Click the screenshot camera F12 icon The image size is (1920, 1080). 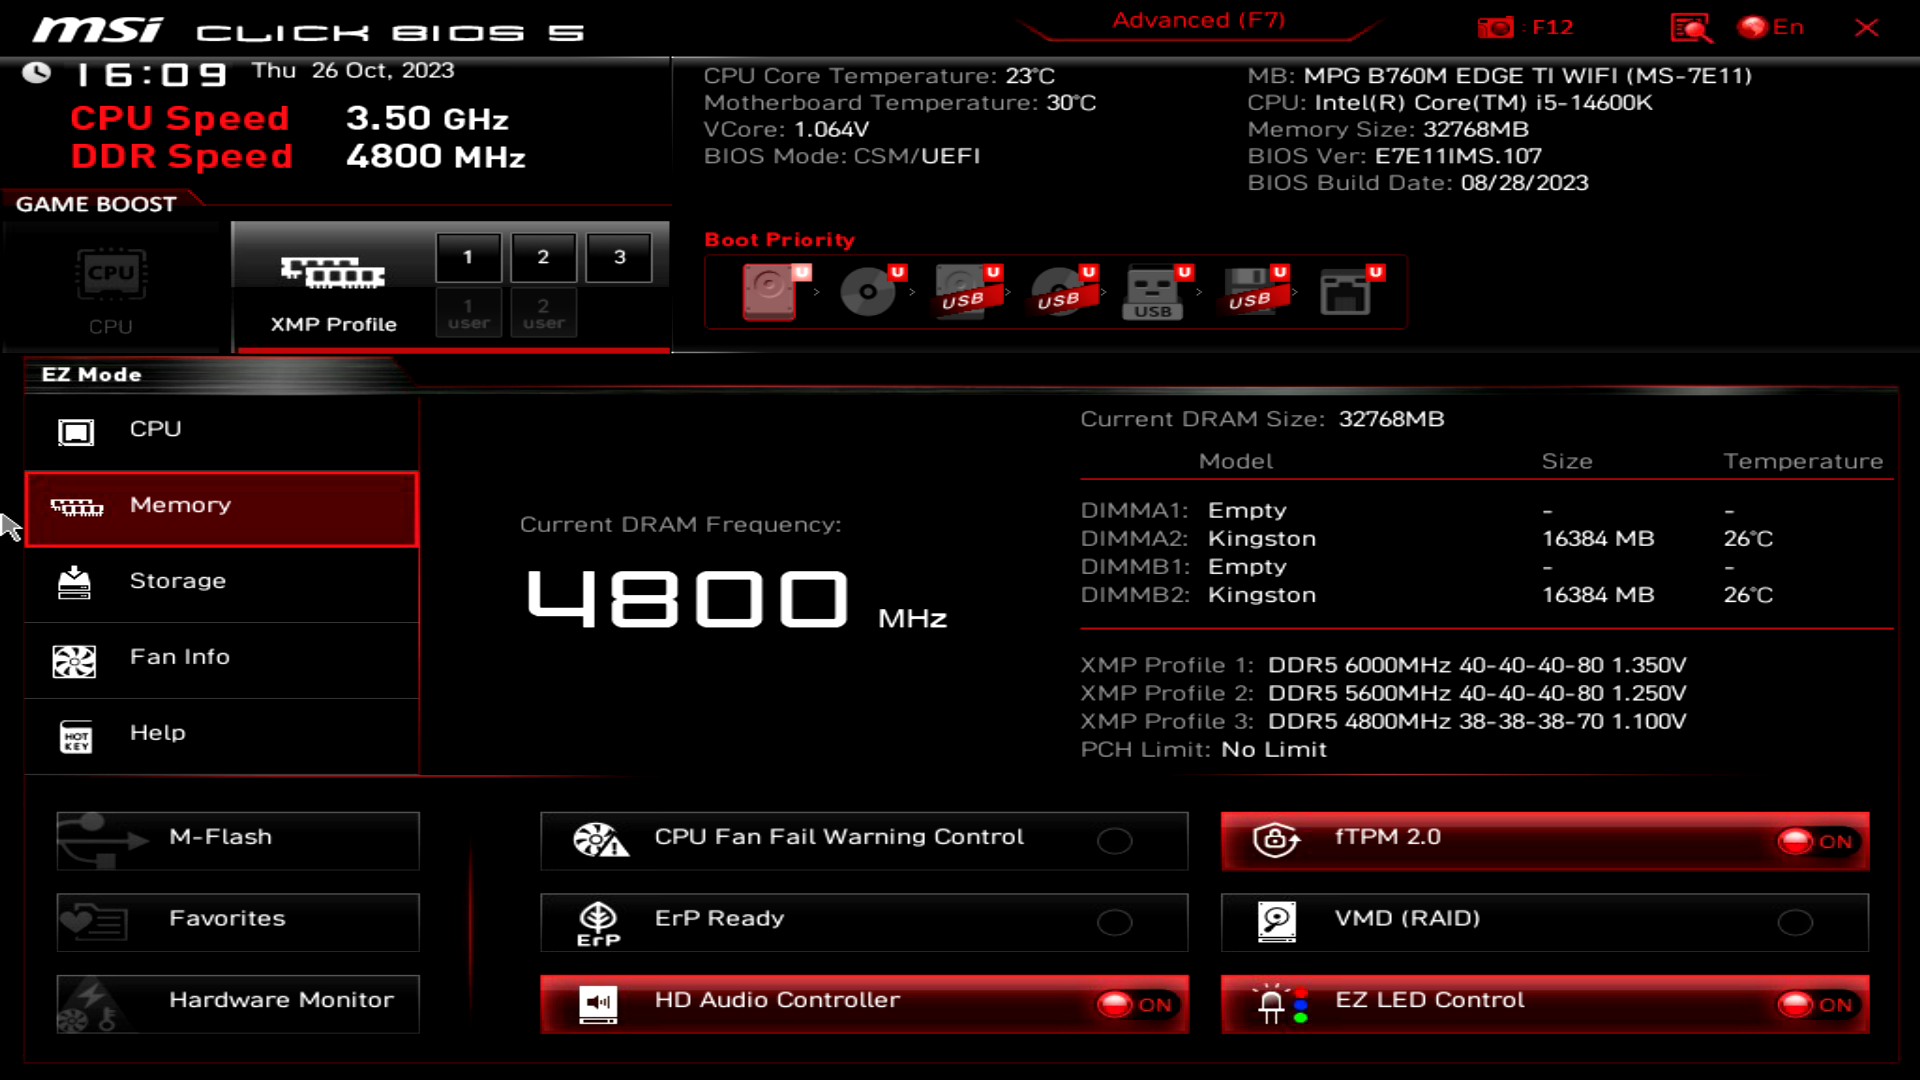coord(1496,28)
